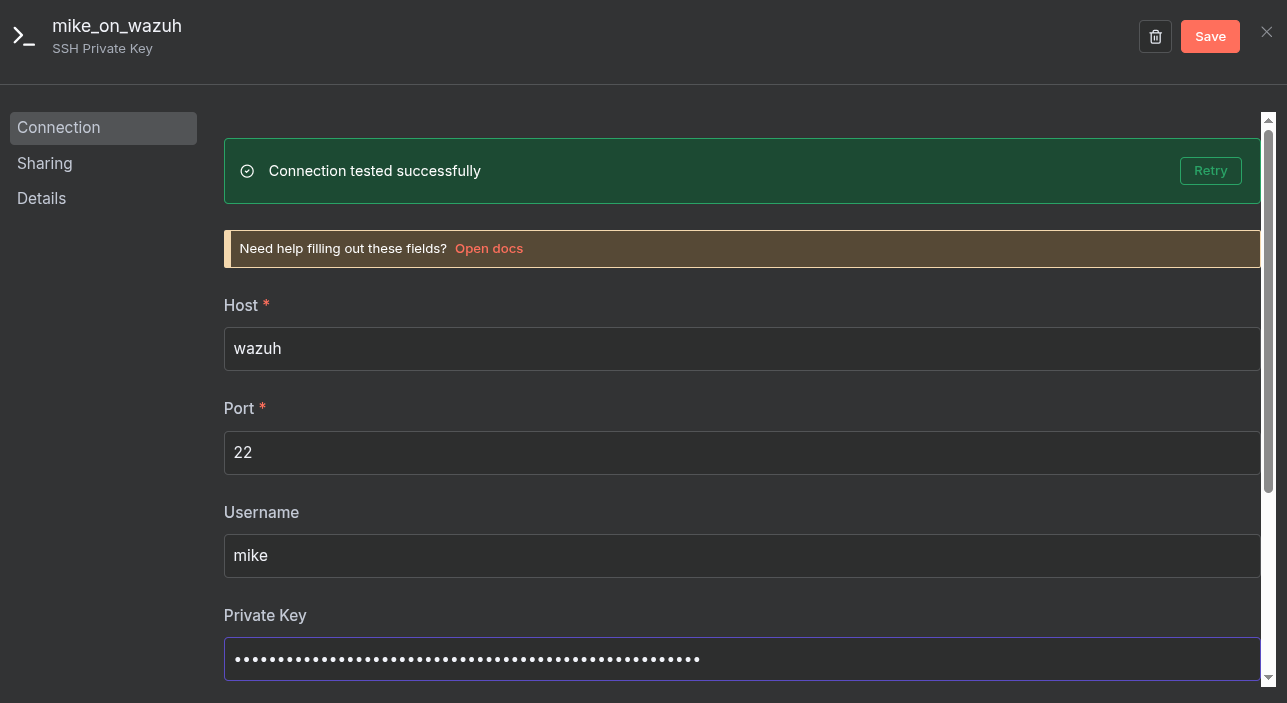Open docs link for field help

(489, 249)
